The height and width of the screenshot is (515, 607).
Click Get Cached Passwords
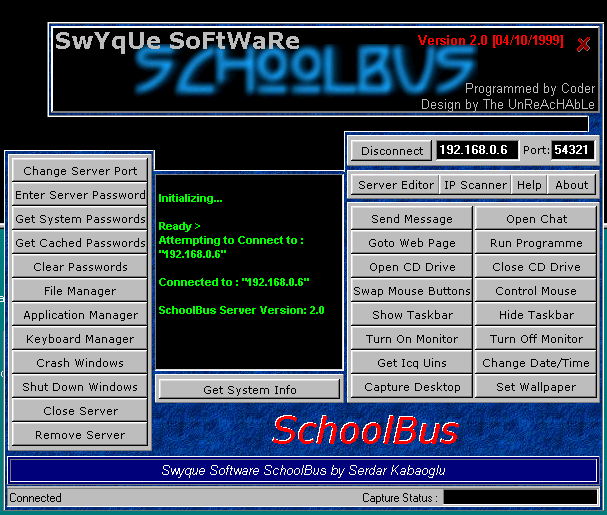(x=80, y=243)
